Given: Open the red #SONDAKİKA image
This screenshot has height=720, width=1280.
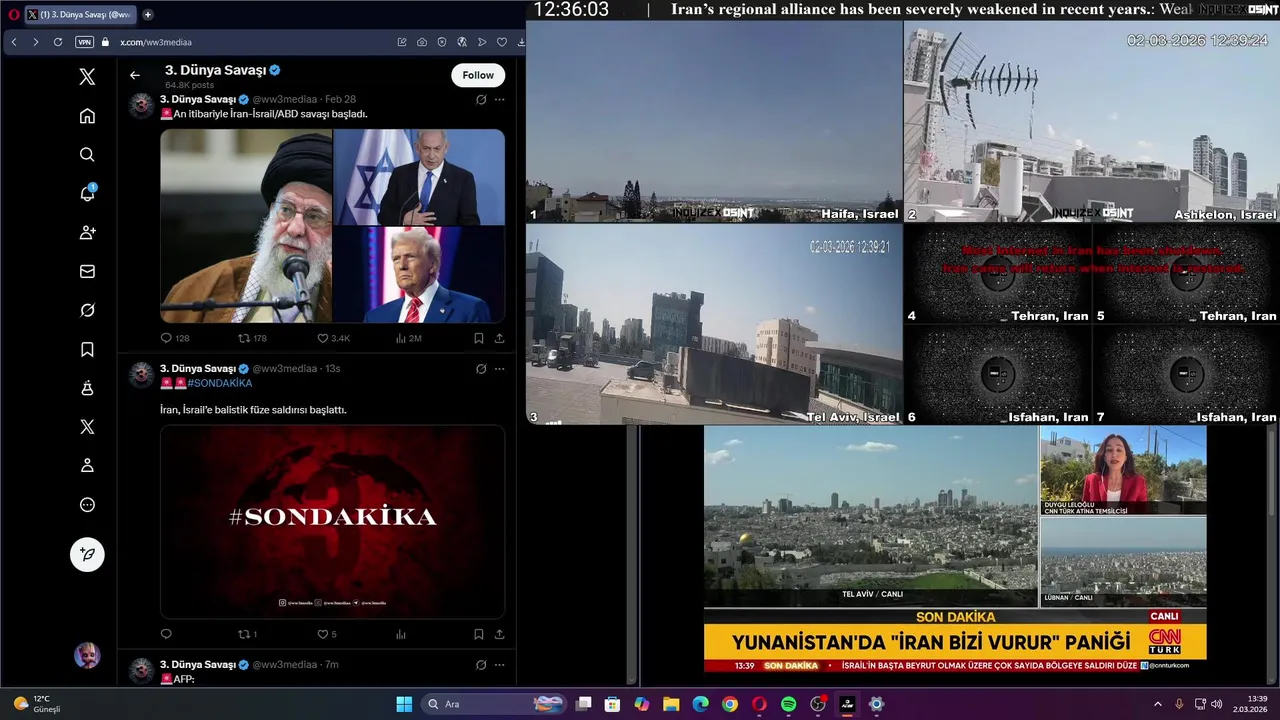Looking at the screenshot, I should coord(332,522).
